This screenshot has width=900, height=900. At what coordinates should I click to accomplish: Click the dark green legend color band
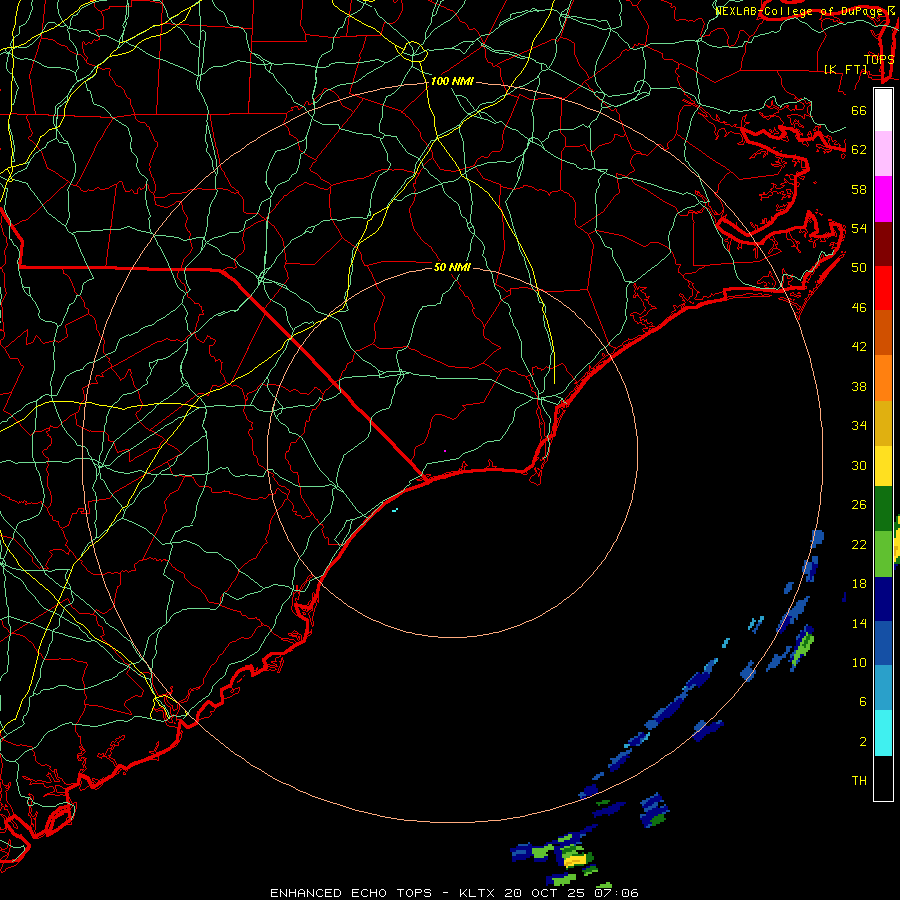883,509
